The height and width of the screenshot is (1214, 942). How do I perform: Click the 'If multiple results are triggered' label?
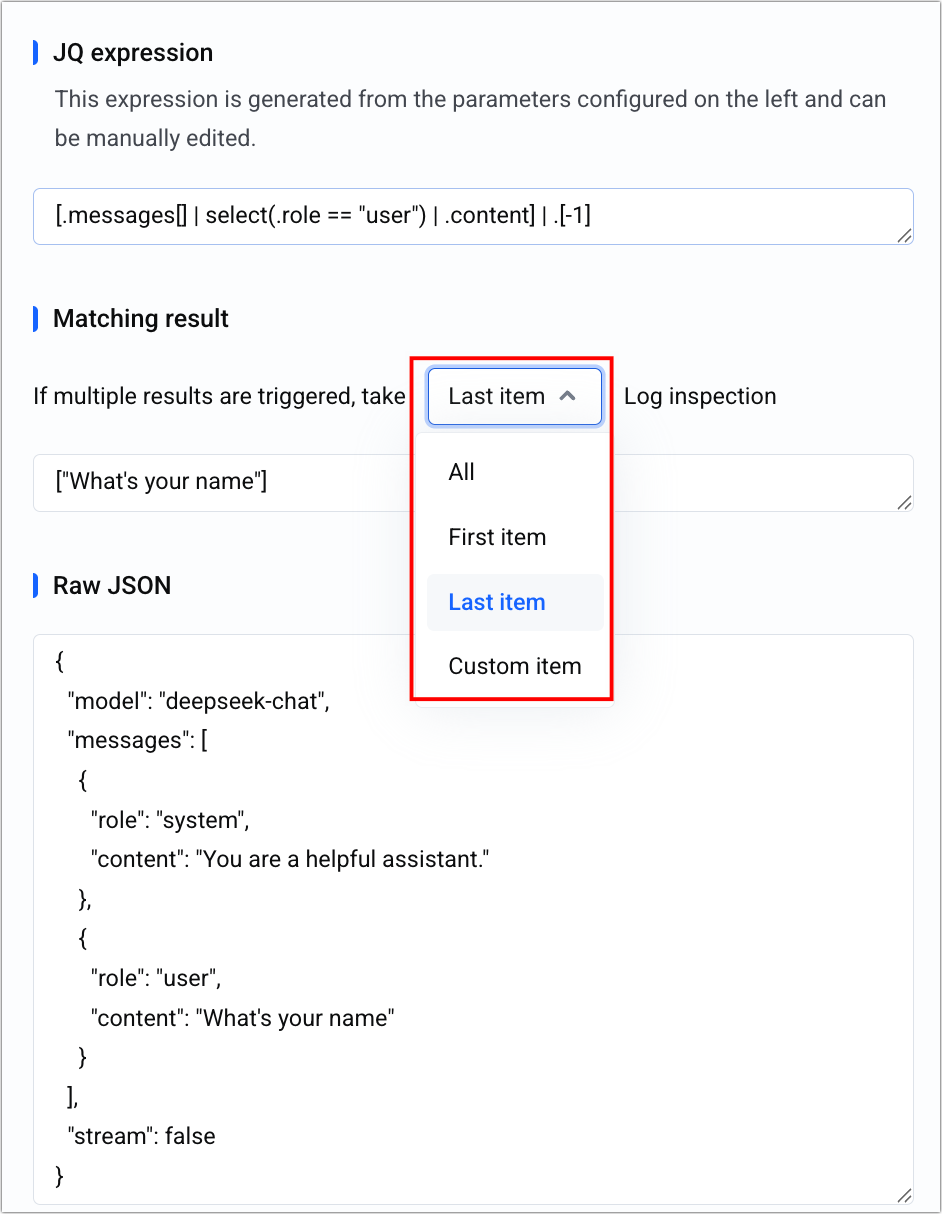tap(219, 396)
